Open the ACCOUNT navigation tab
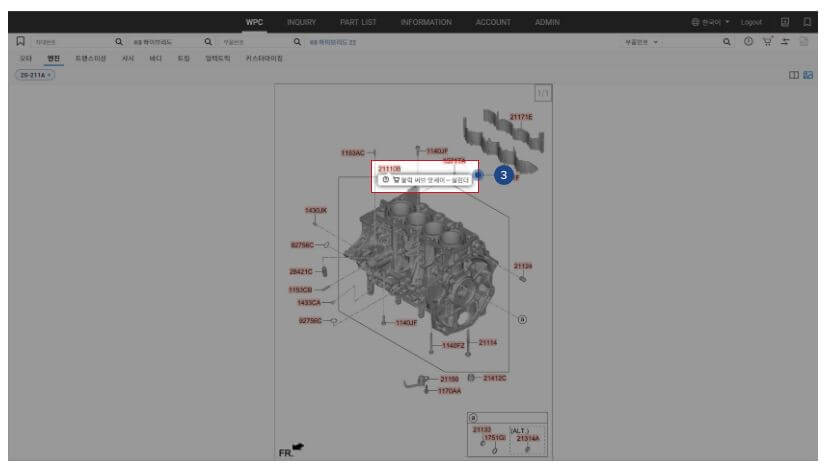827x470 pixels. tap(493, 22)
